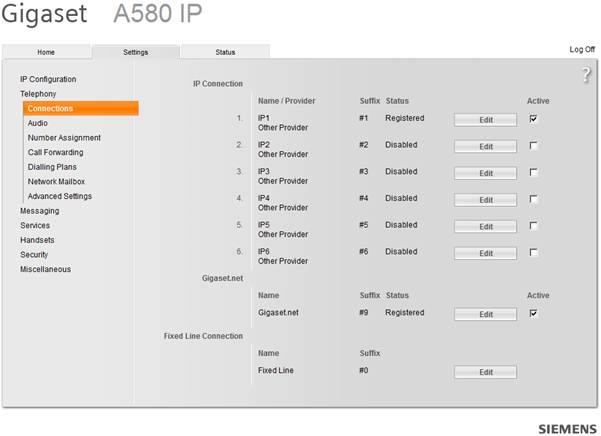Open Miscellaneous section in sidebar
Viewport: 601px width, 436px height.
point(46,269)
